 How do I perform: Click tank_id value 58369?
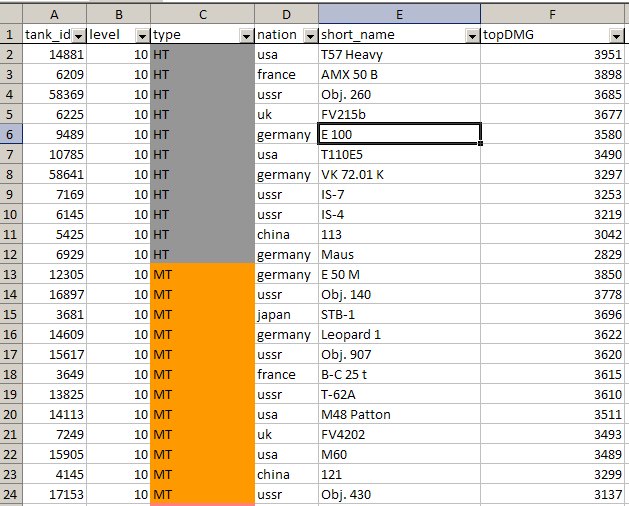coord(55,94)
